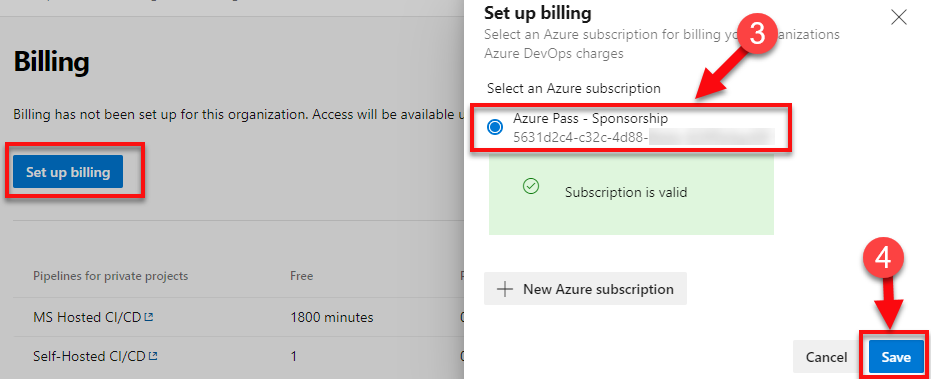Viewport: 931px width, 379px height.
Task: Click the Set up billing button
Action: [68, 172]
